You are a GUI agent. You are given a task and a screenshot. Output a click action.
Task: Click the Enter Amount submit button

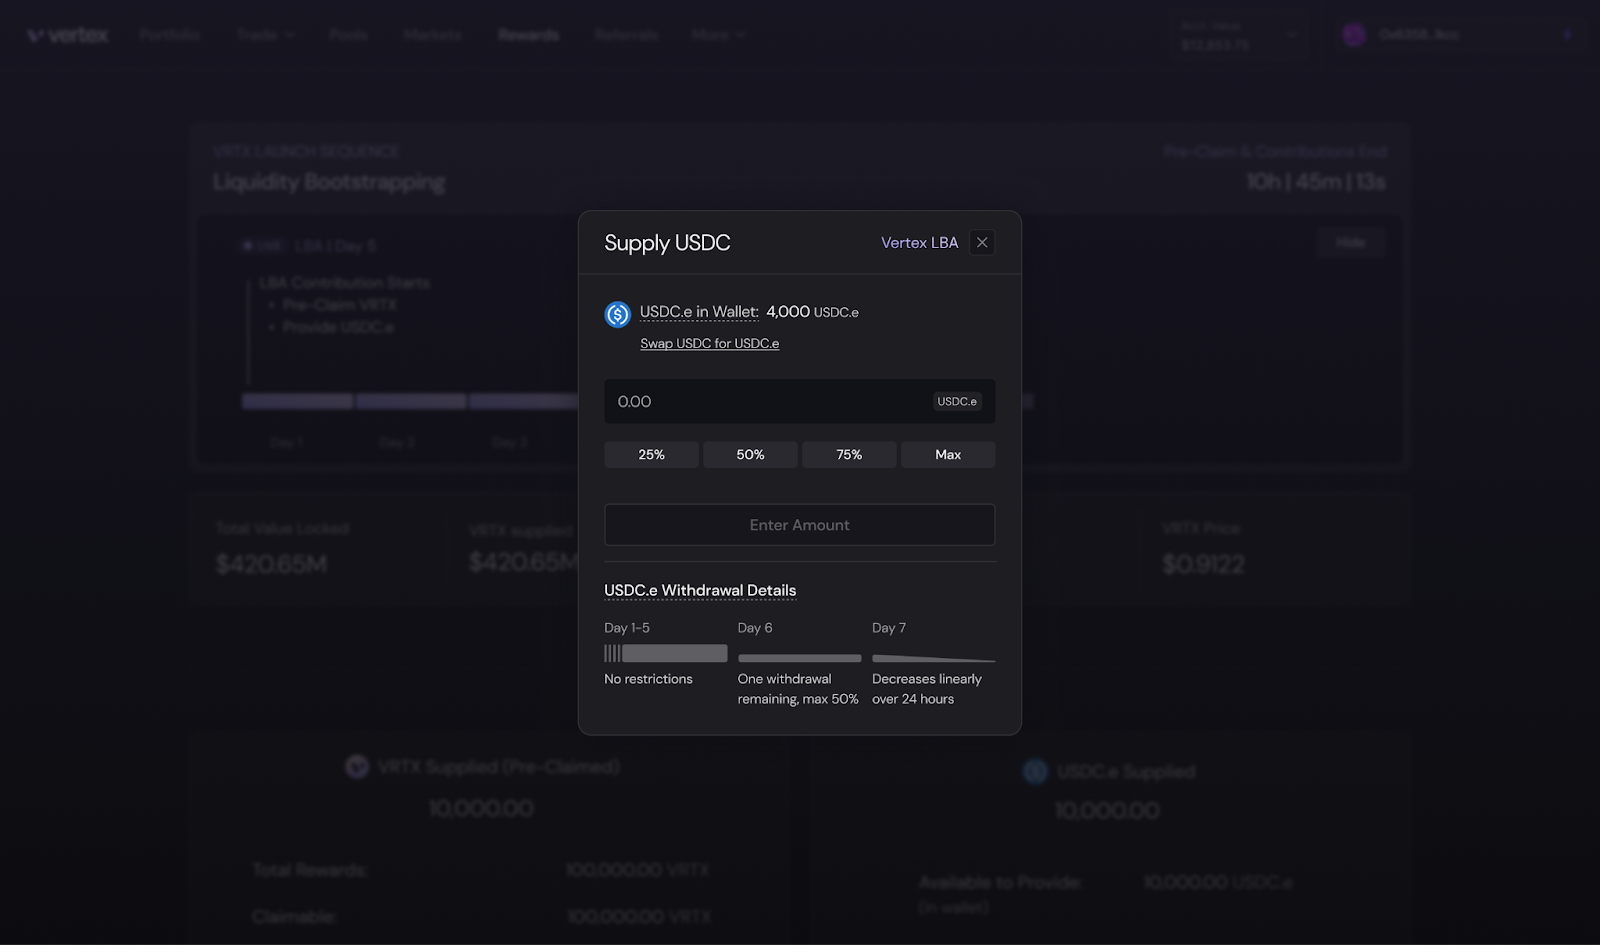(799, 525)
